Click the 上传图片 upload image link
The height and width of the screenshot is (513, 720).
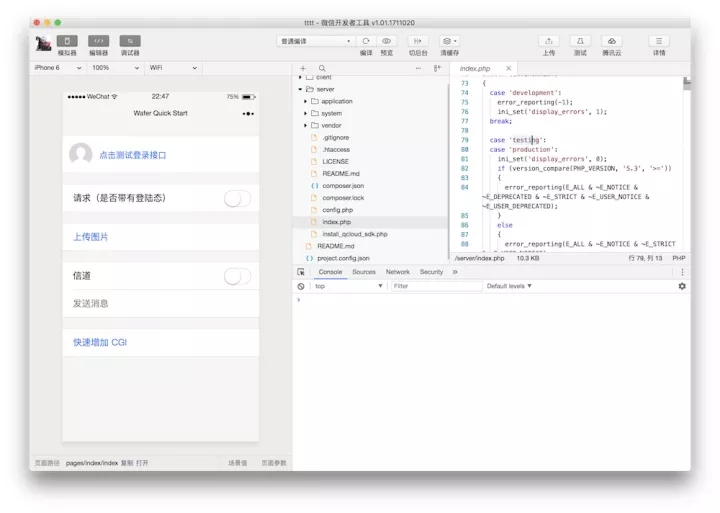point(91,237)
